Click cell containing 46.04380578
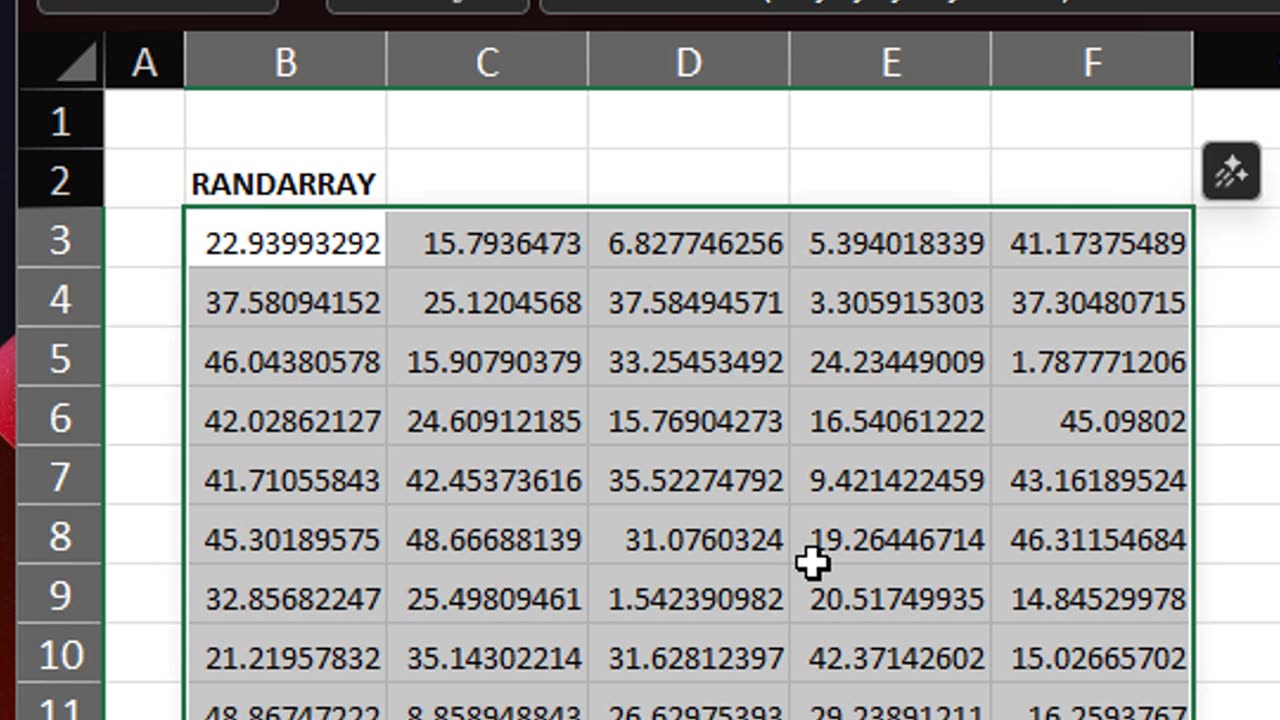Viewport: 1280px width, 720px height. pos(285,357)
